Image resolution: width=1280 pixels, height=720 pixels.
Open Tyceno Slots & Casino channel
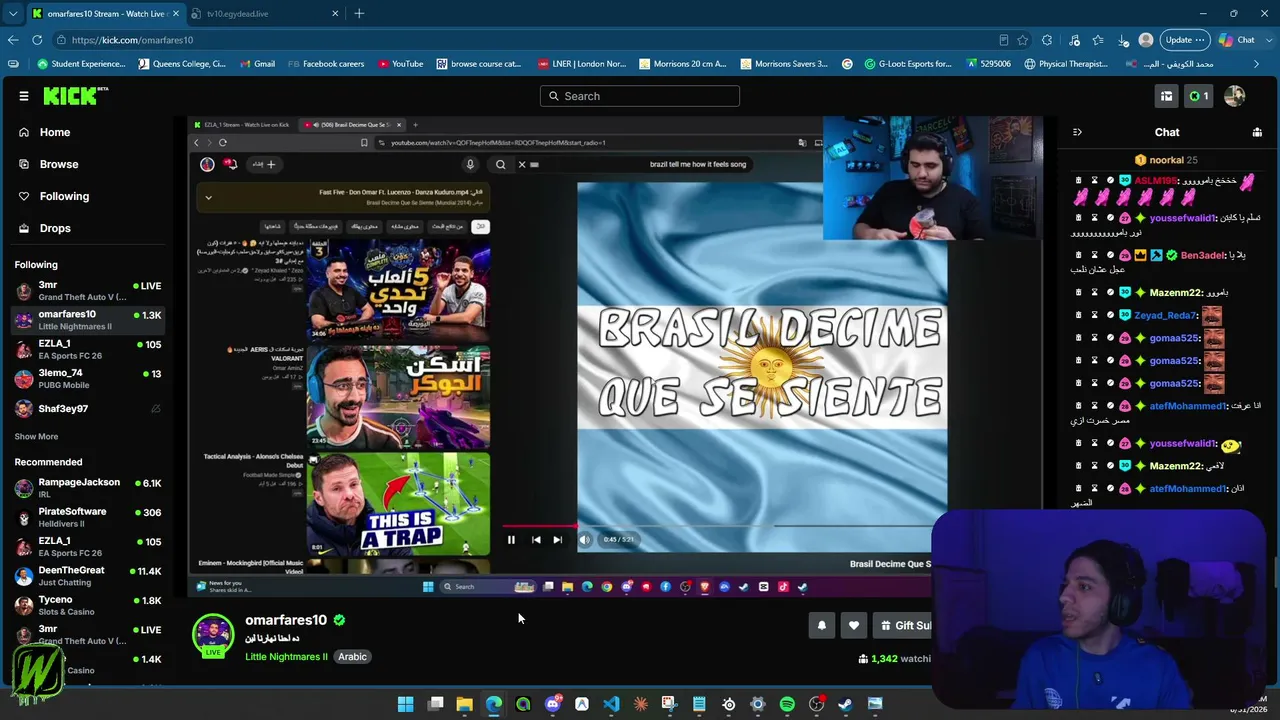click(x=89, y=605)
